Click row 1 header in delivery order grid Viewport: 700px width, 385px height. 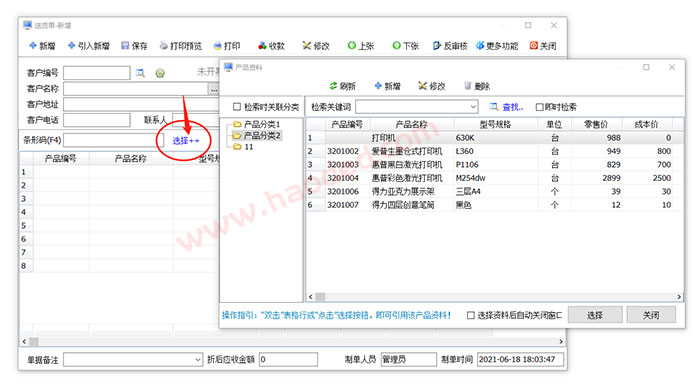click(26, 172)
